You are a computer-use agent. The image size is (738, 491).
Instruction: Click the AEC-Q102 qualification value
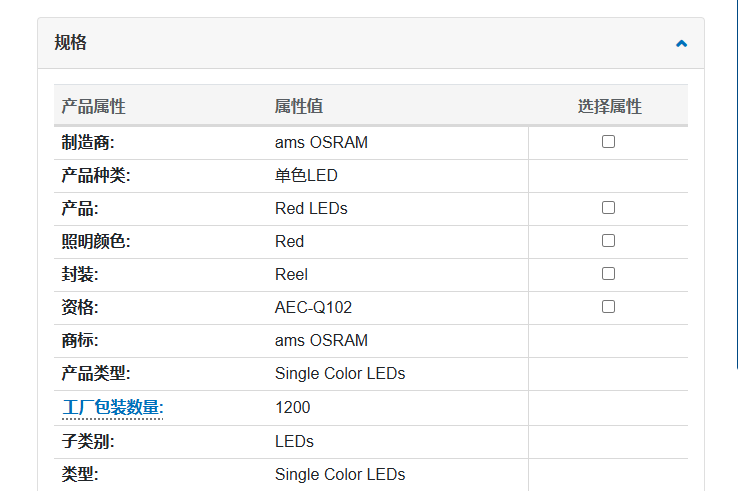click(313, 307)
